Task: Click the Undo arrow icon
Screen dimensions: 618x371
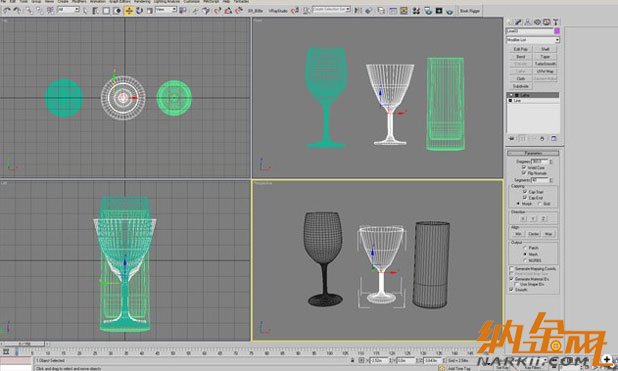Action: [7, 11]
